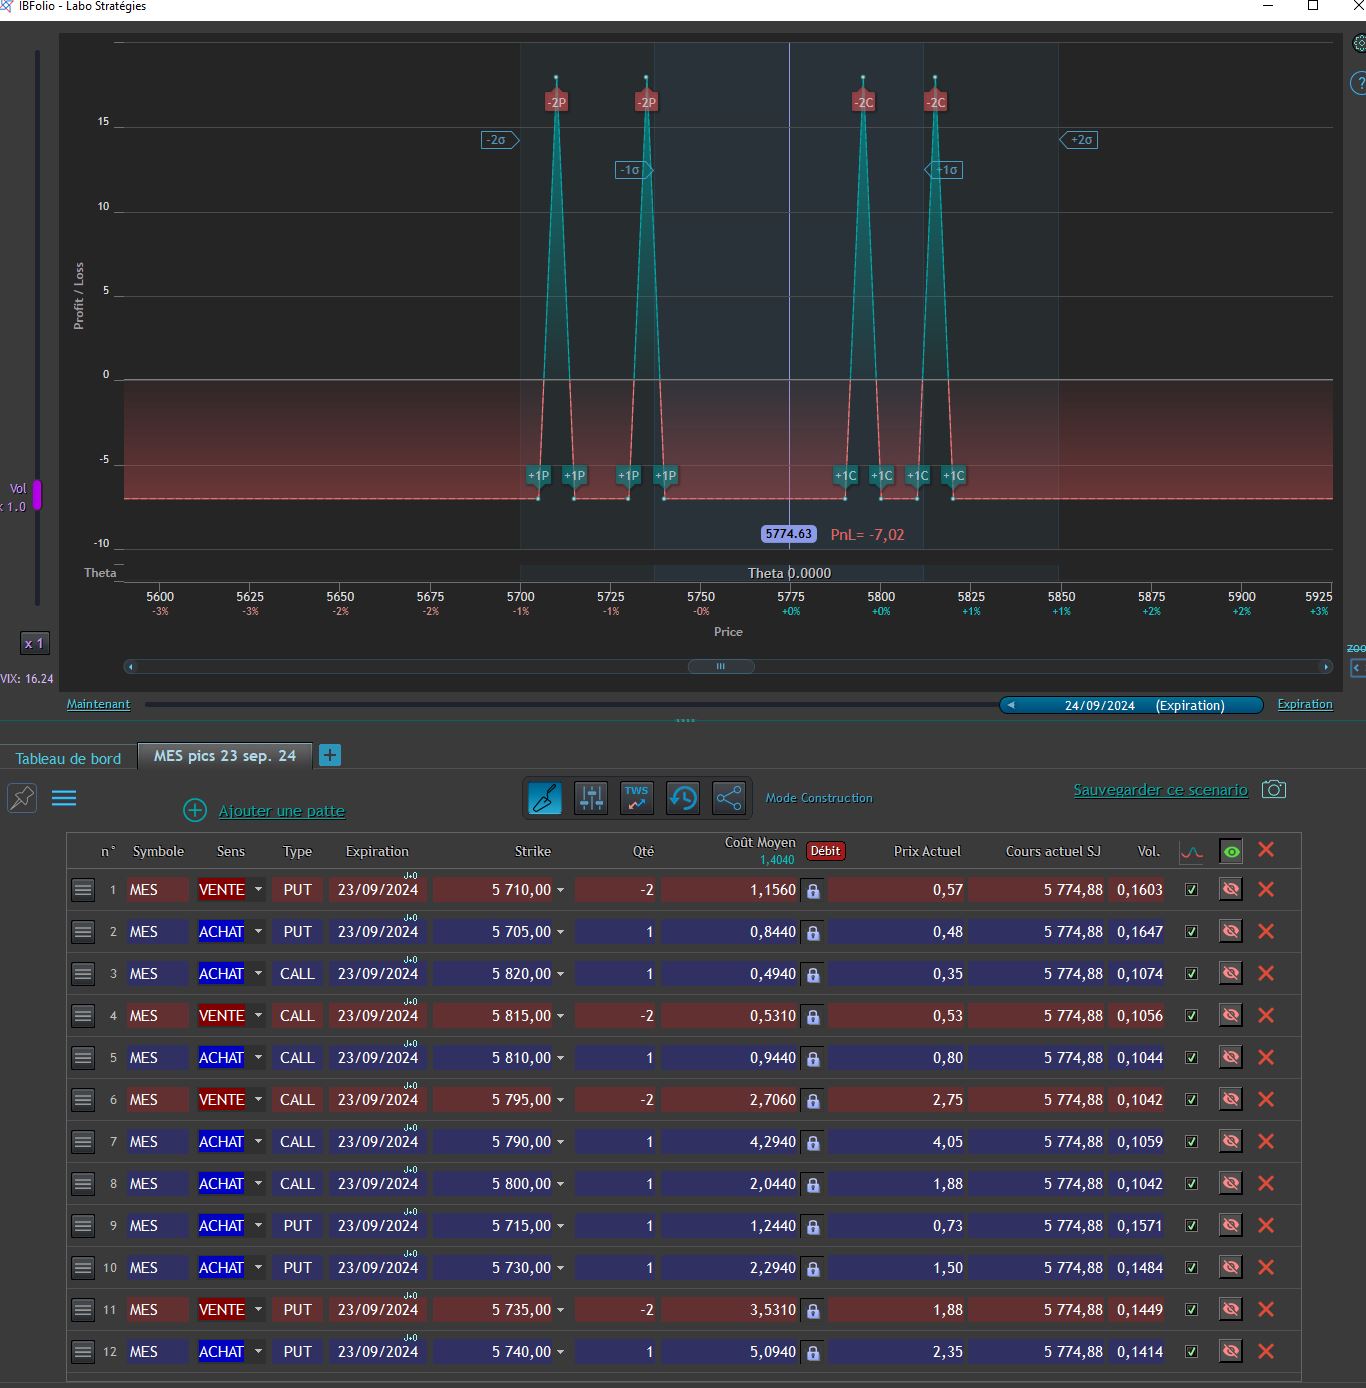
Task: Click the share toolbar icon
Action: 729,798
